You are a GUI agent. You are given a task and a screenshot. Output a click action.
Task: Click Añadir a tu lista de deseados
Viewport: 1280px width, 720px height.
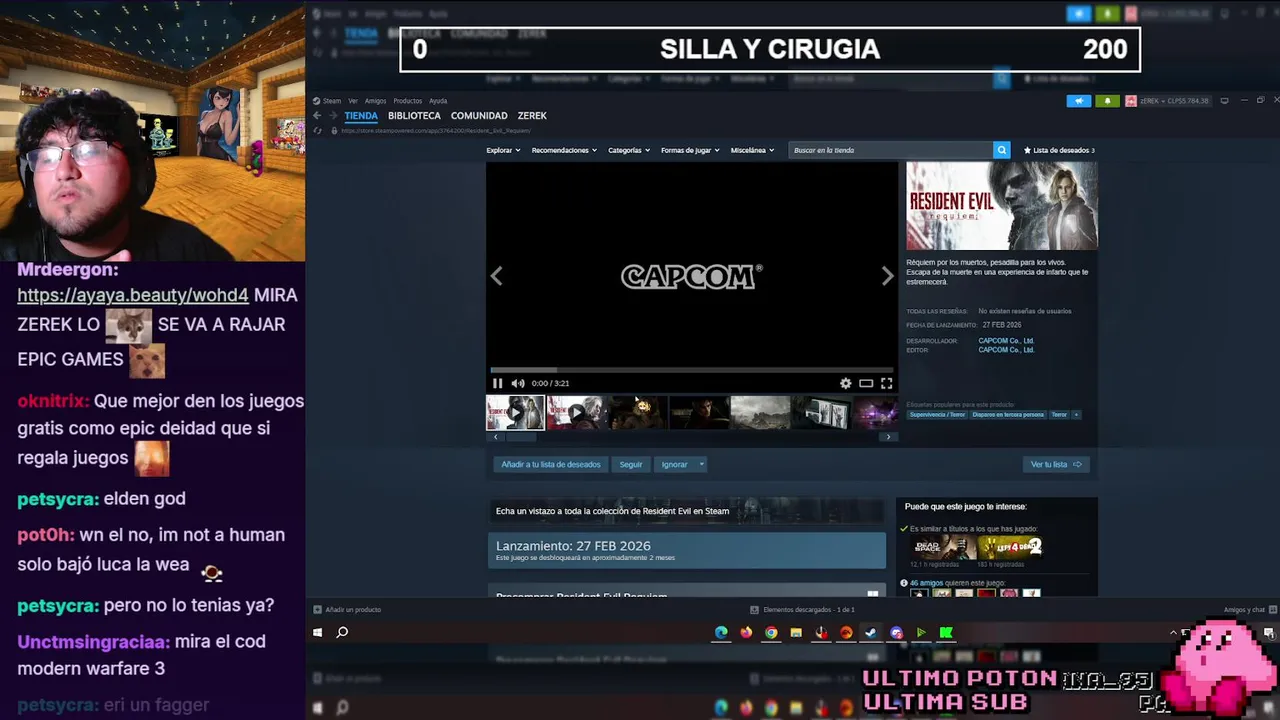point(551,464)
